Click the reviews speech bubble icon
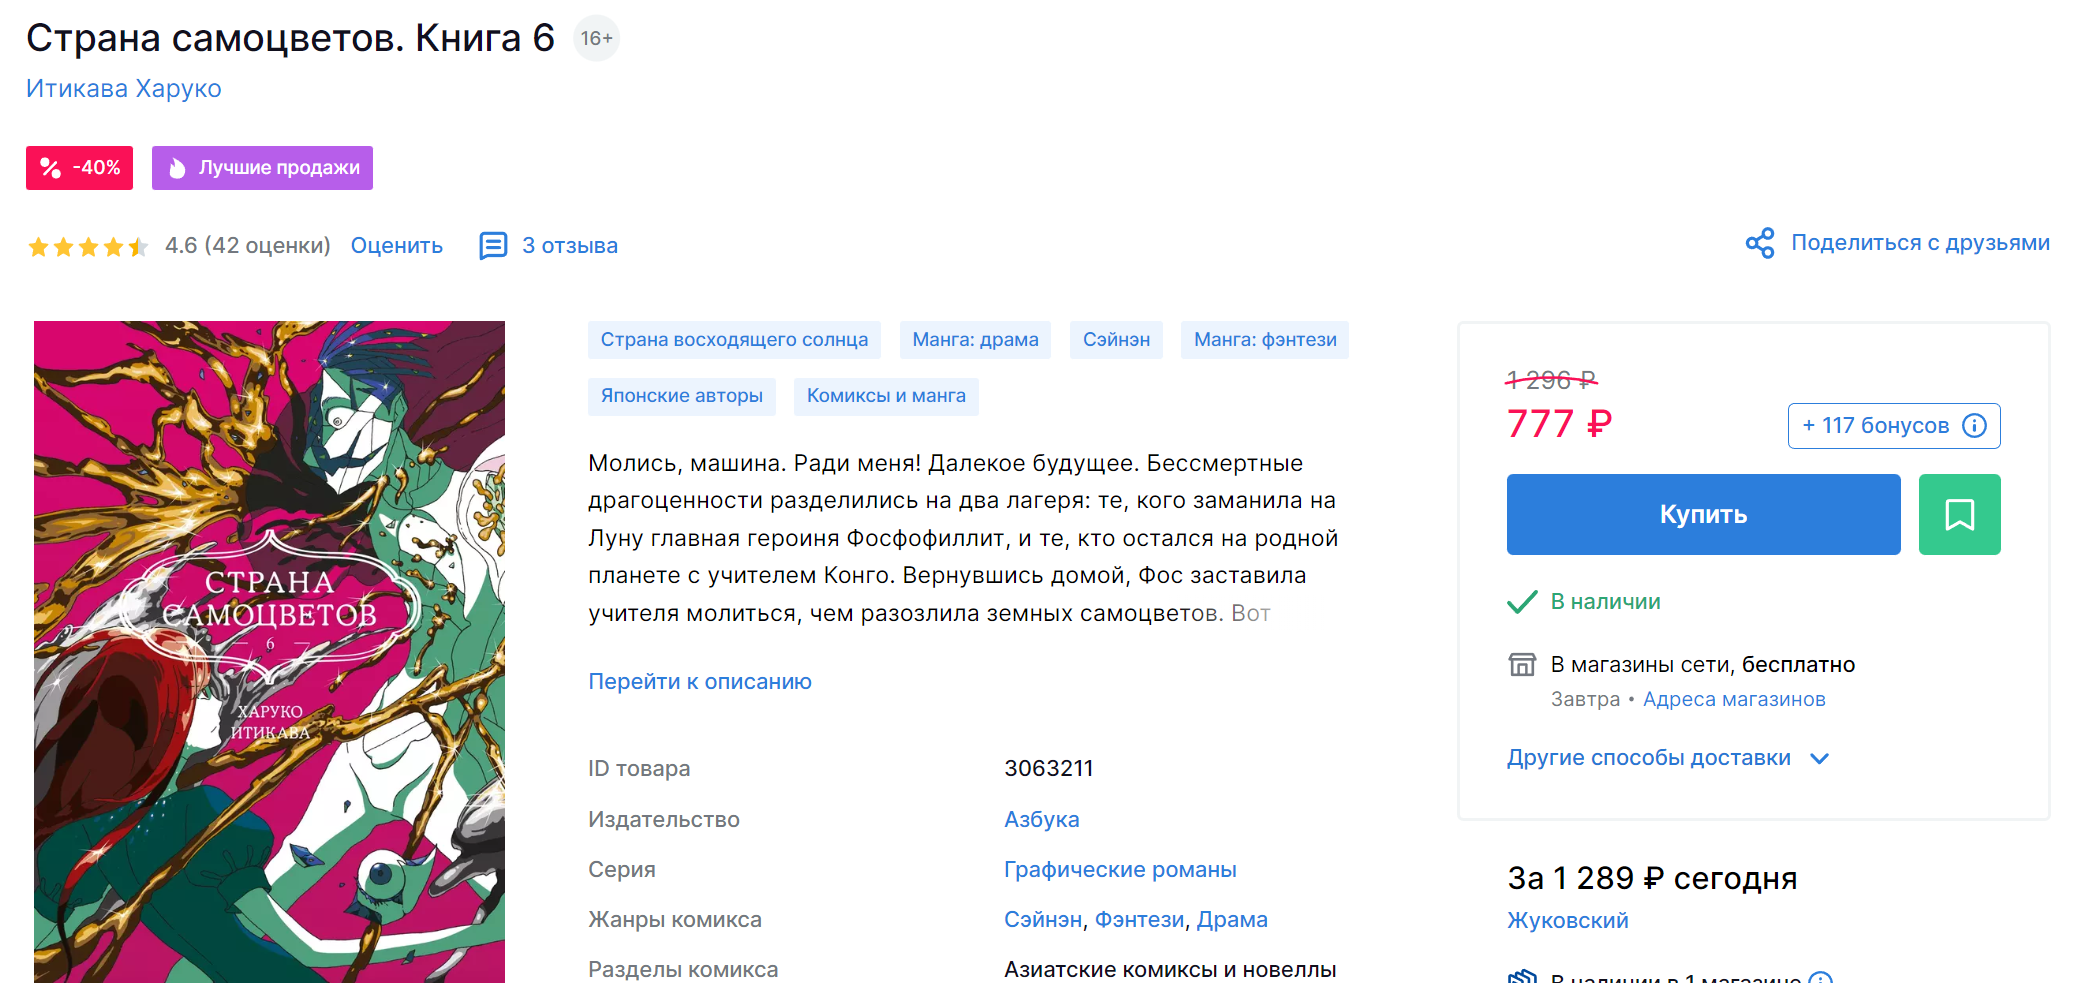Viewport: 2096px width, 983px height. point(493,246)
